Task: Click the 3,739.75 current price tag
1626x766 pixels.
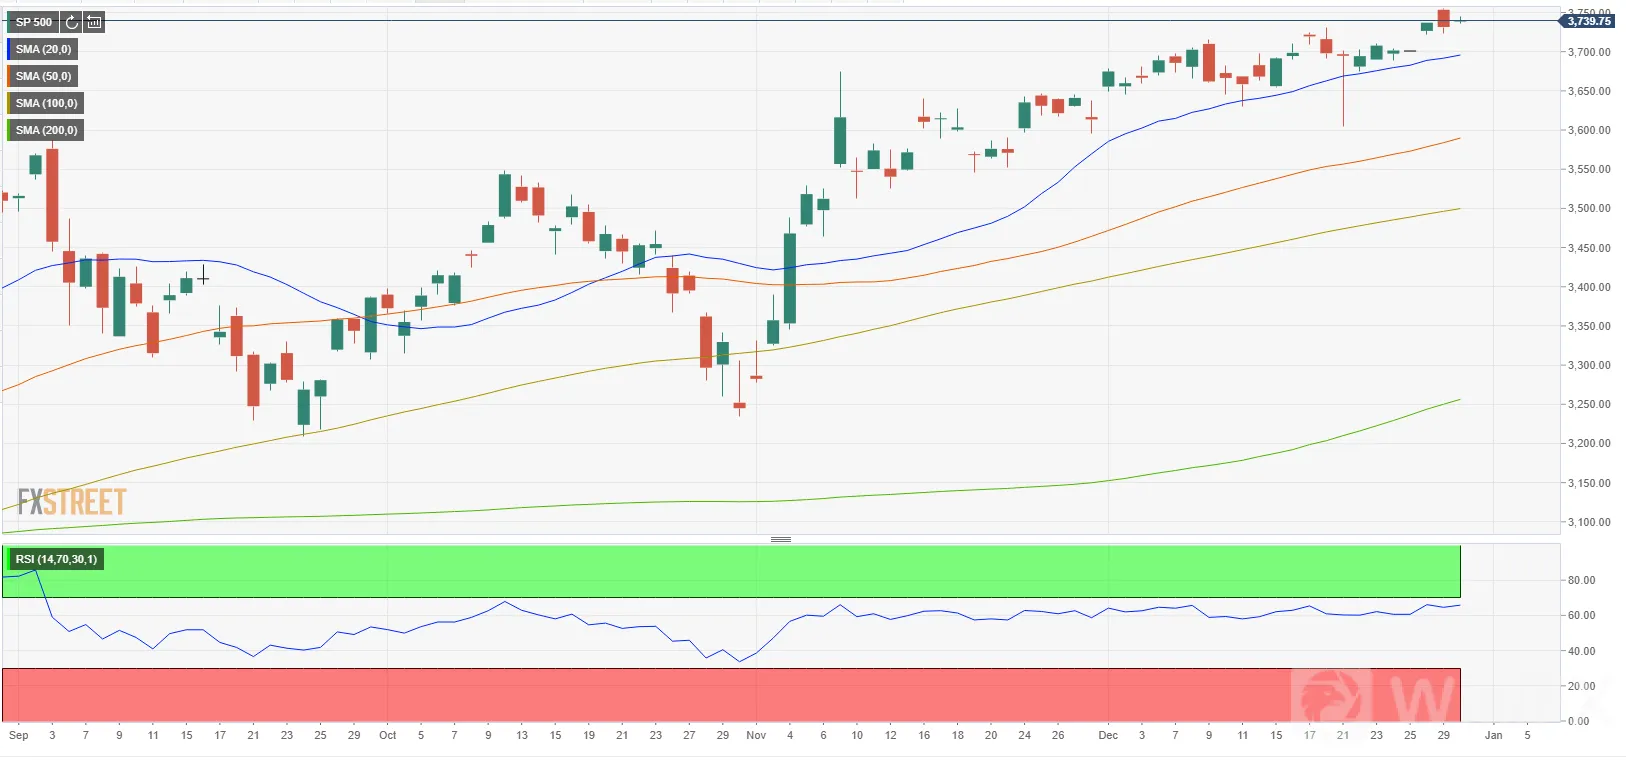Action: [1587, 21]
